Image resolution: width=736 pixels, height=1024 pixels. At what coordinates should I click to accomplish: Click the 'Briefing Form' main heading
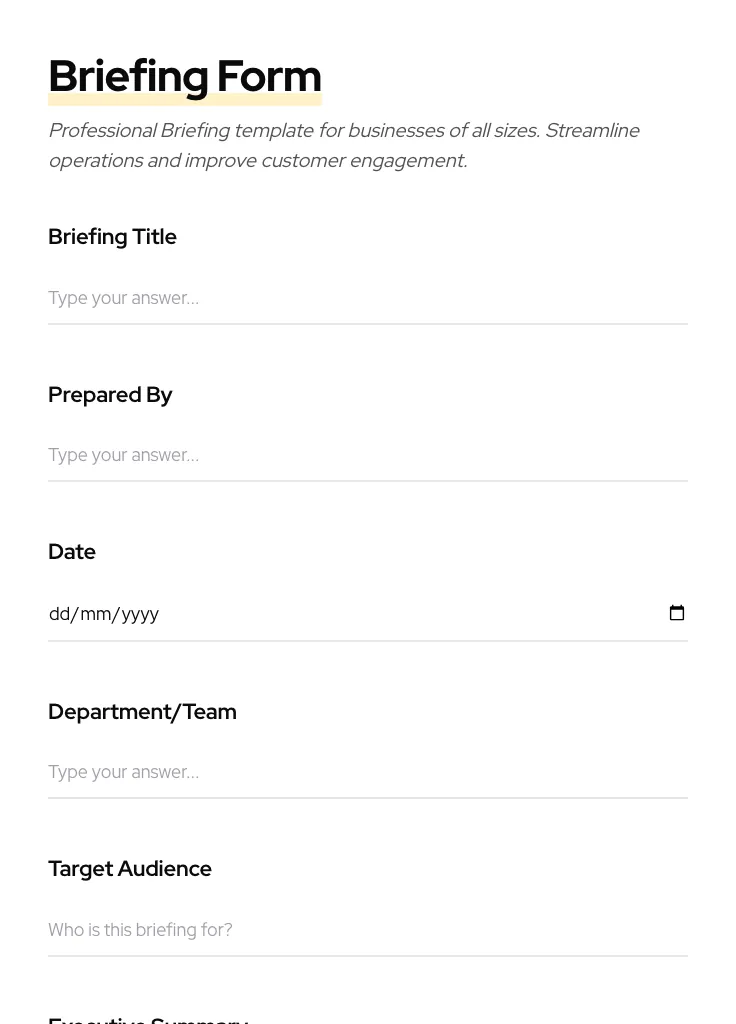point(185,76)
